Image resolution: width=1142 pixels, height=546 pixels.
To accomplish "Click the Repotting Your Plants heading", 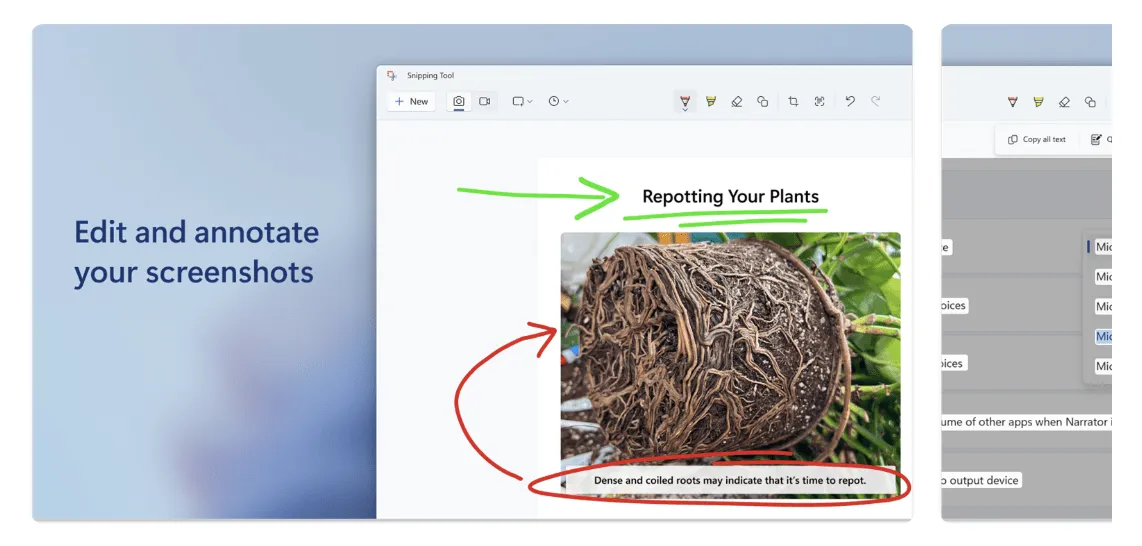I will pos(731,197).
